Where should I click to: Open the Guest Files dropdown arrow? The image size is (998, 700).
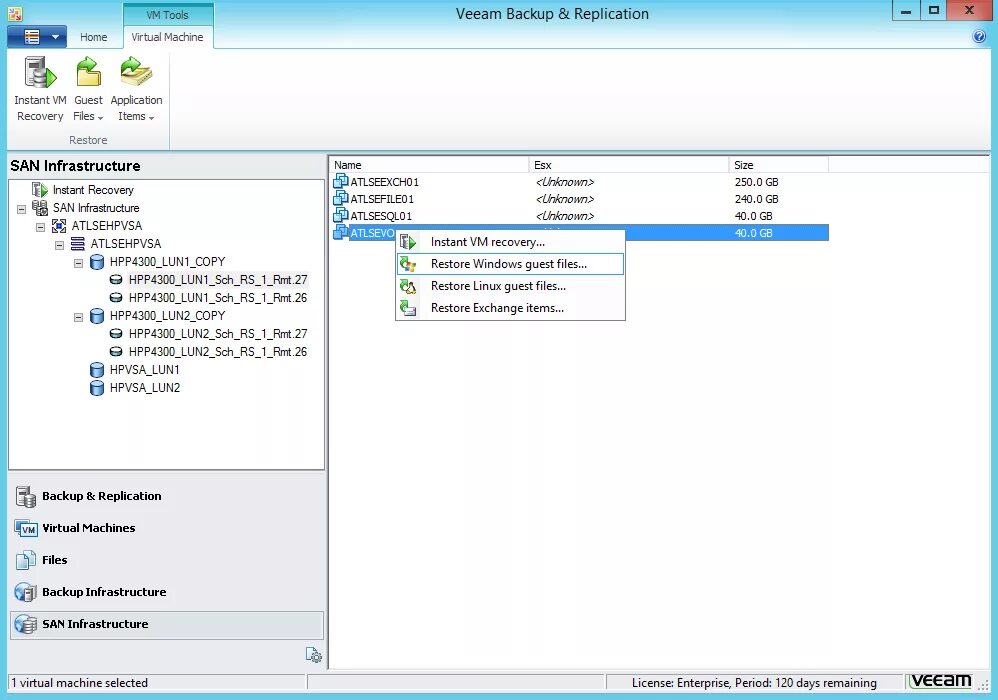pyautogui.click(x=101, y=118)
